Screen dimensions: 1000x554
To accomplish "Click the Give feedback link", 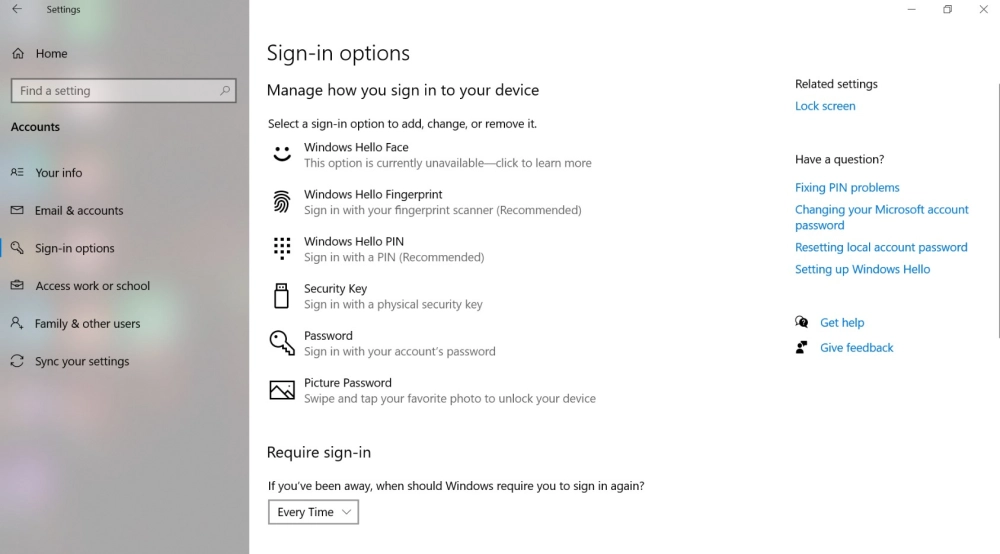I will (x=857, y=347).
